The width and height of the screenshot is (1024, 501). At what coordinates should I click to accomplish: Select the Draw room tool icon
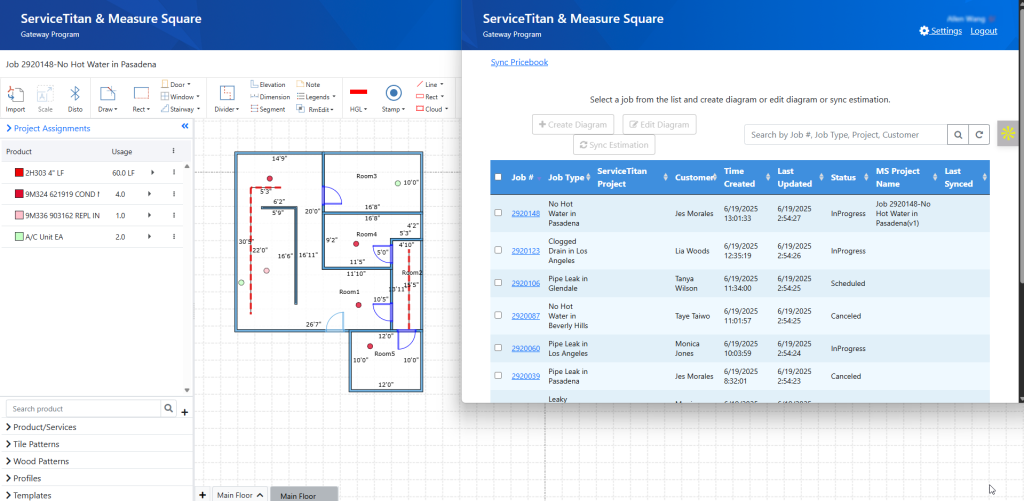(x=108, y=94)
